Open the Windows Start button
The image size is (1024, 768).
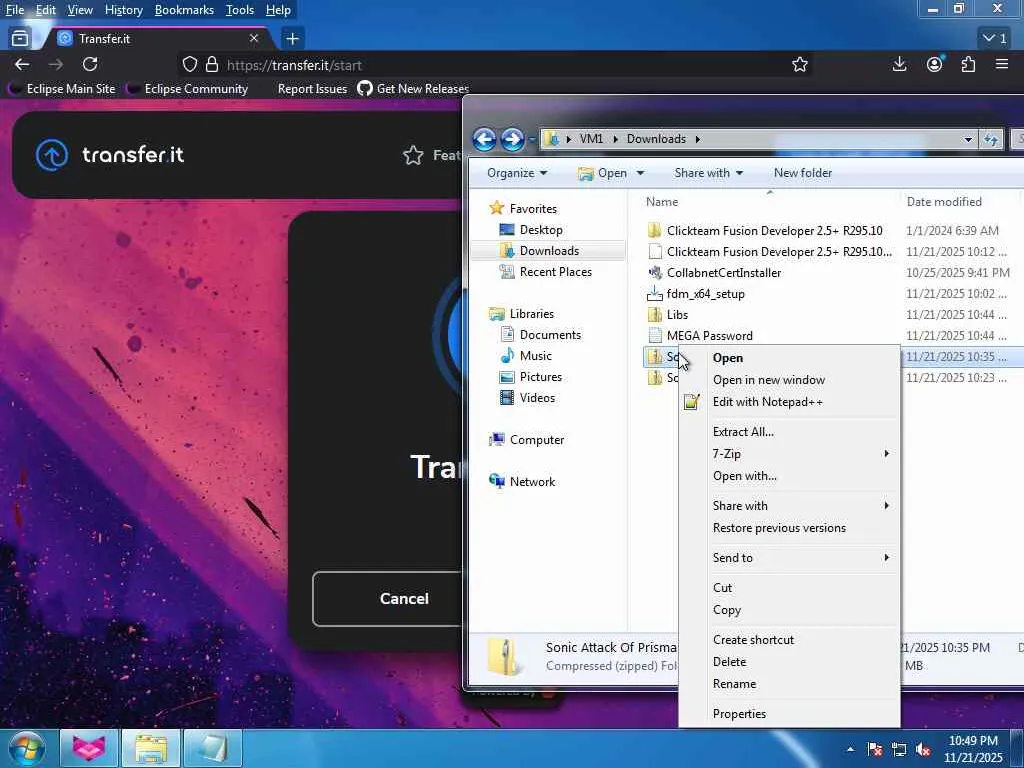point(27,748)
